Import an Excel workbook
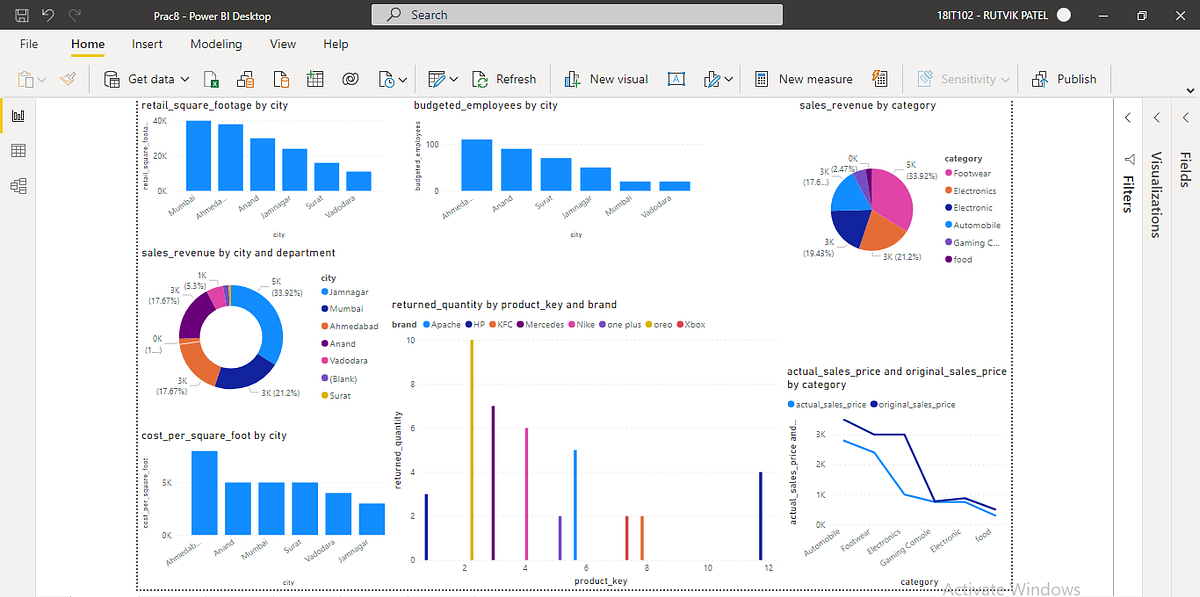 point(210,78)
